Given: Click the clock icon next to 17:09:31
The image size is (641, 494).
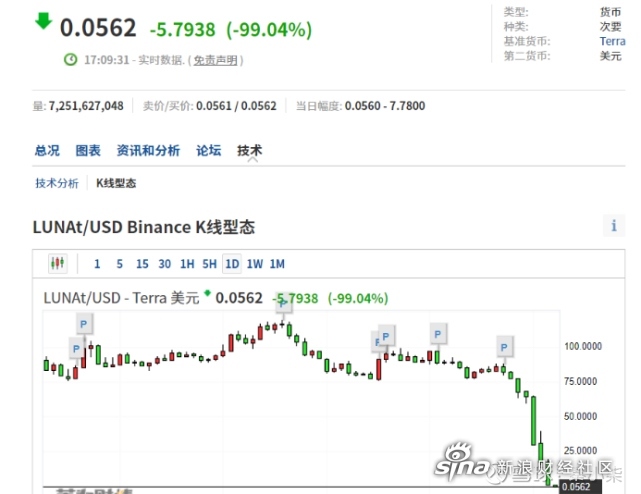Looking at the screenshot, I should [x=70, y=60].
